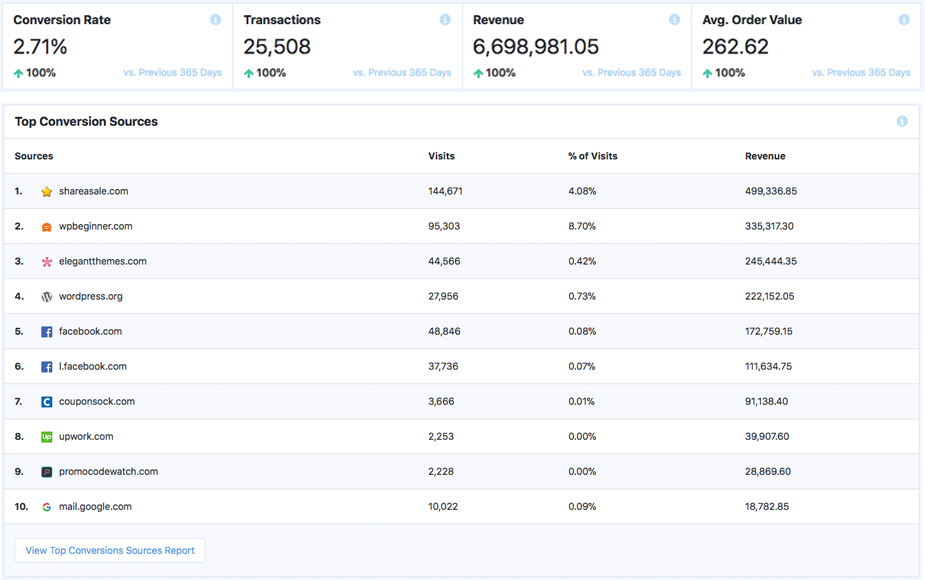The image size is (925, 580).
Task: Click the wpbeginner.com site icon
Action: pos(46,226)
